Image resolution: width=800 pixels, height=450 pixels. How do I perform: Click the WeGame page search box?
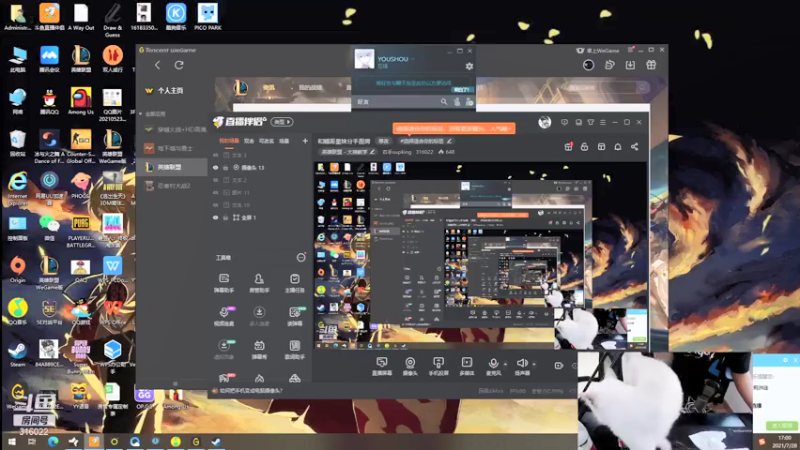click(x=607, y=88)
